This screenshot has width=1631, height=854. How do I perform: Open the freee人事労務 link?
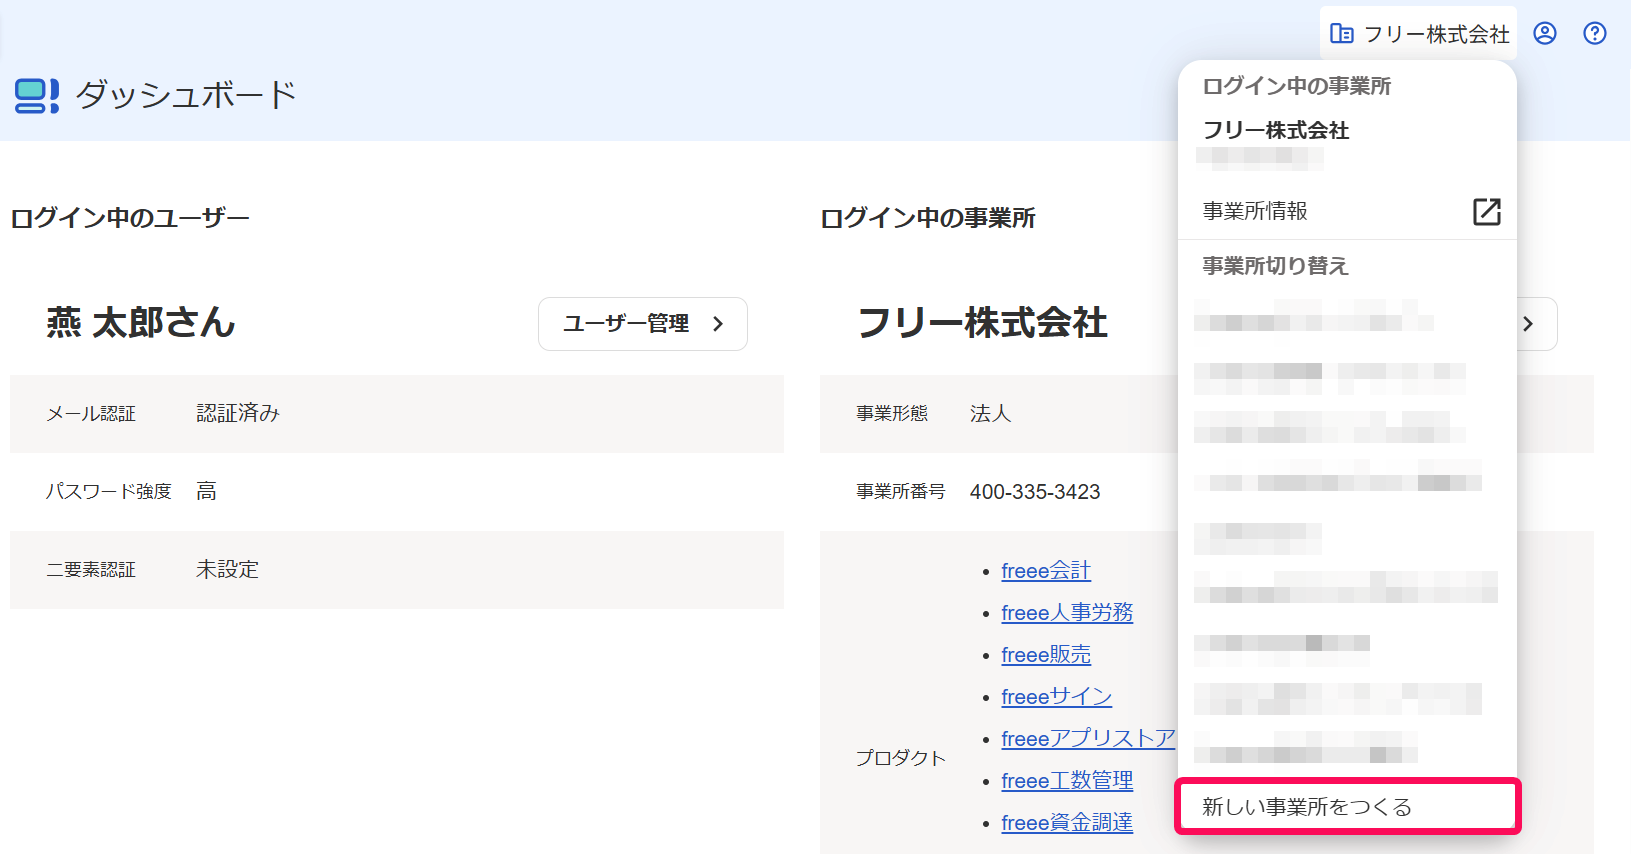[1067, 613]
